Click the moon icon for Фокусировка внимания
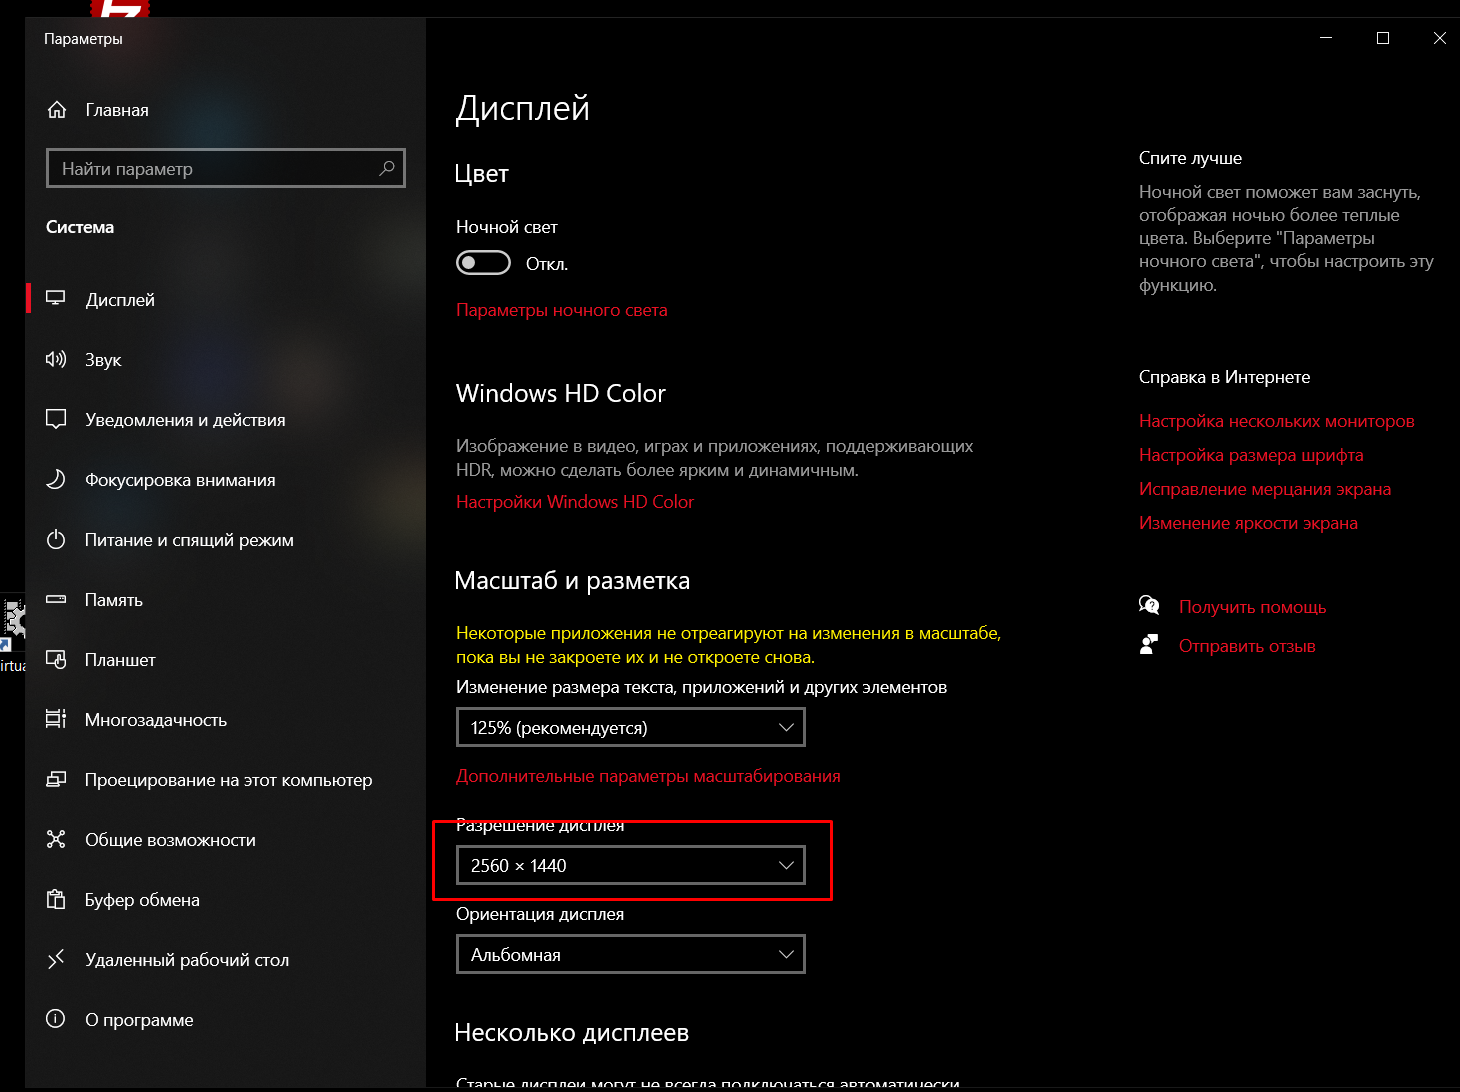The height and width of the screenshot is (1092, 1460). click(x=56, y=479)
